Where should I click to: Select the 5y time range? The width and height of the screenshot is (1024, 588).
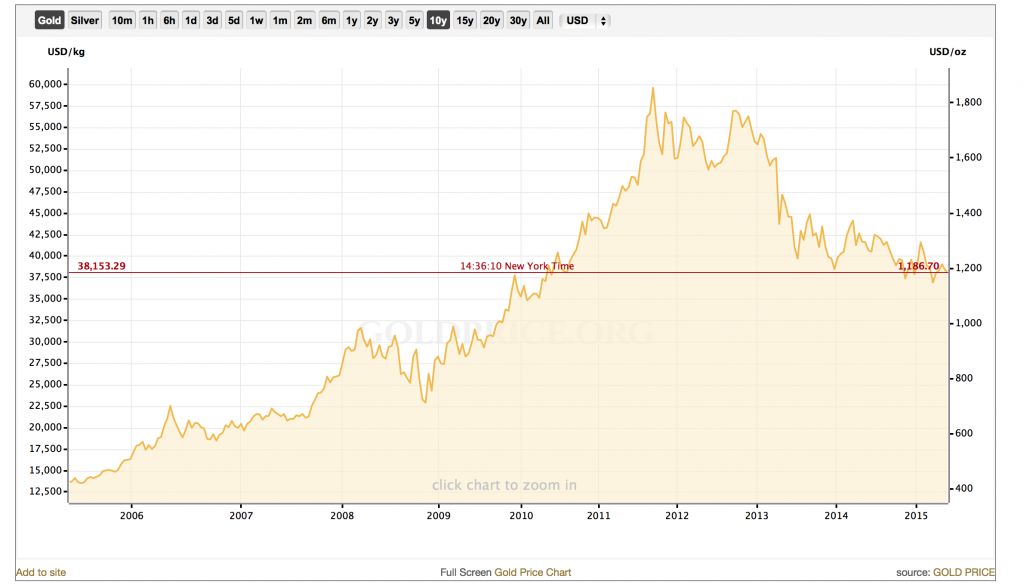pos(414,20)
